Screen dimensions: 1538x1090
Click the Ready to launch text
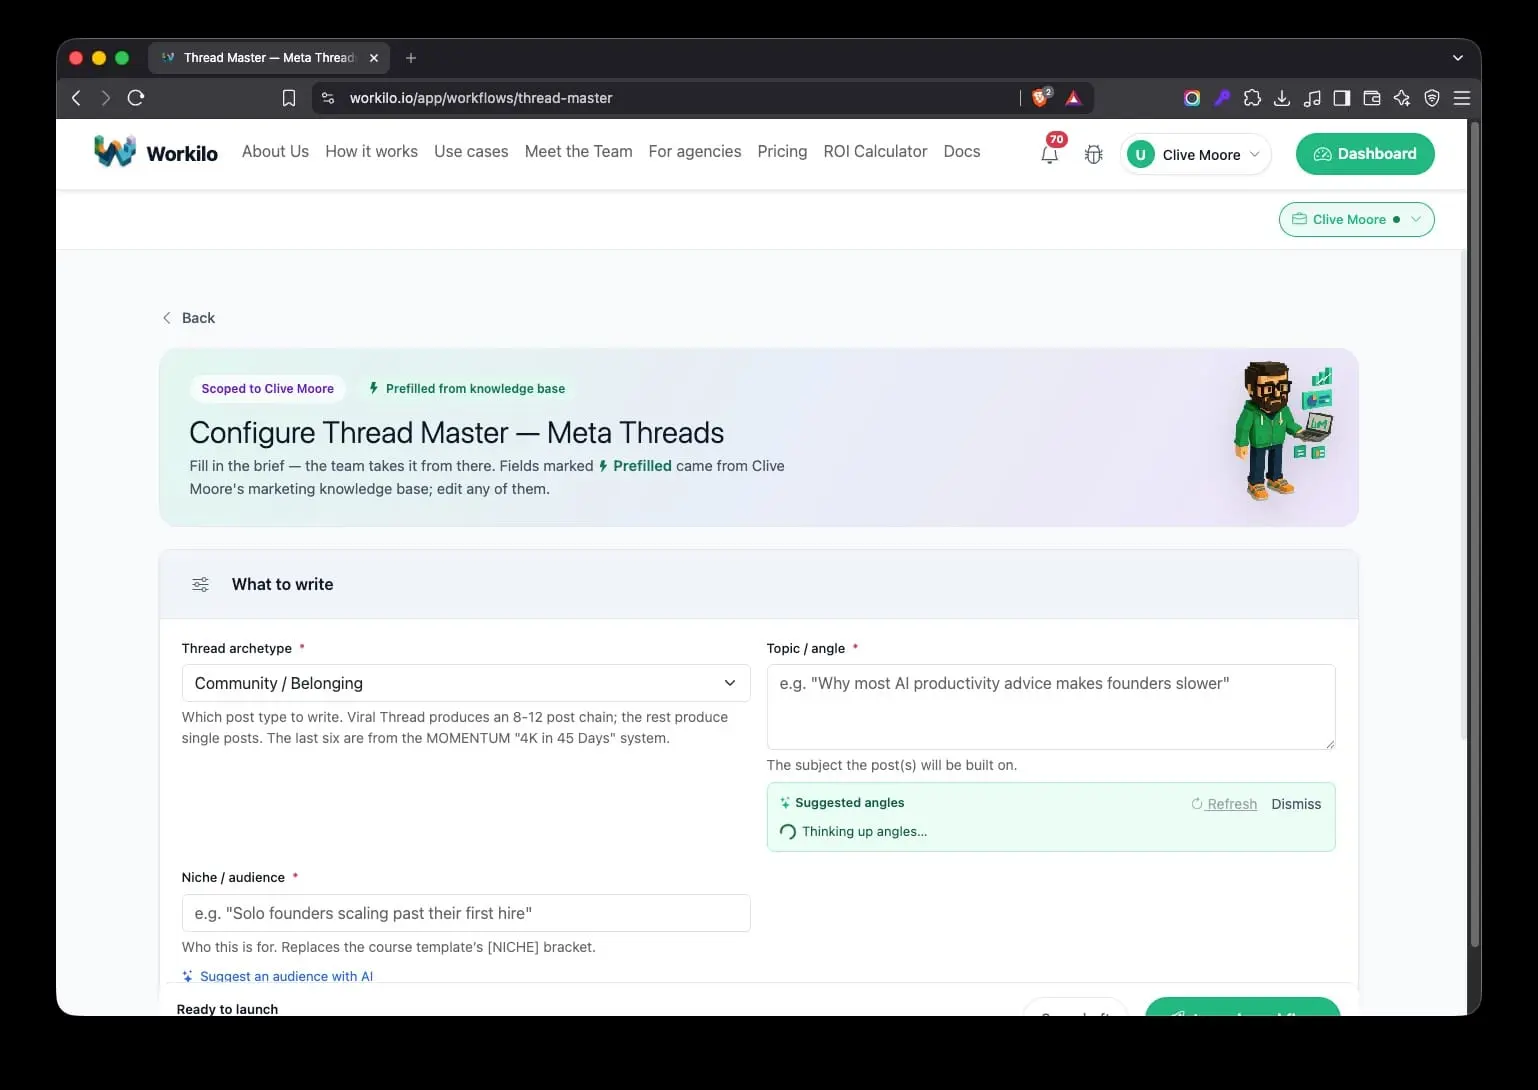227,1008
